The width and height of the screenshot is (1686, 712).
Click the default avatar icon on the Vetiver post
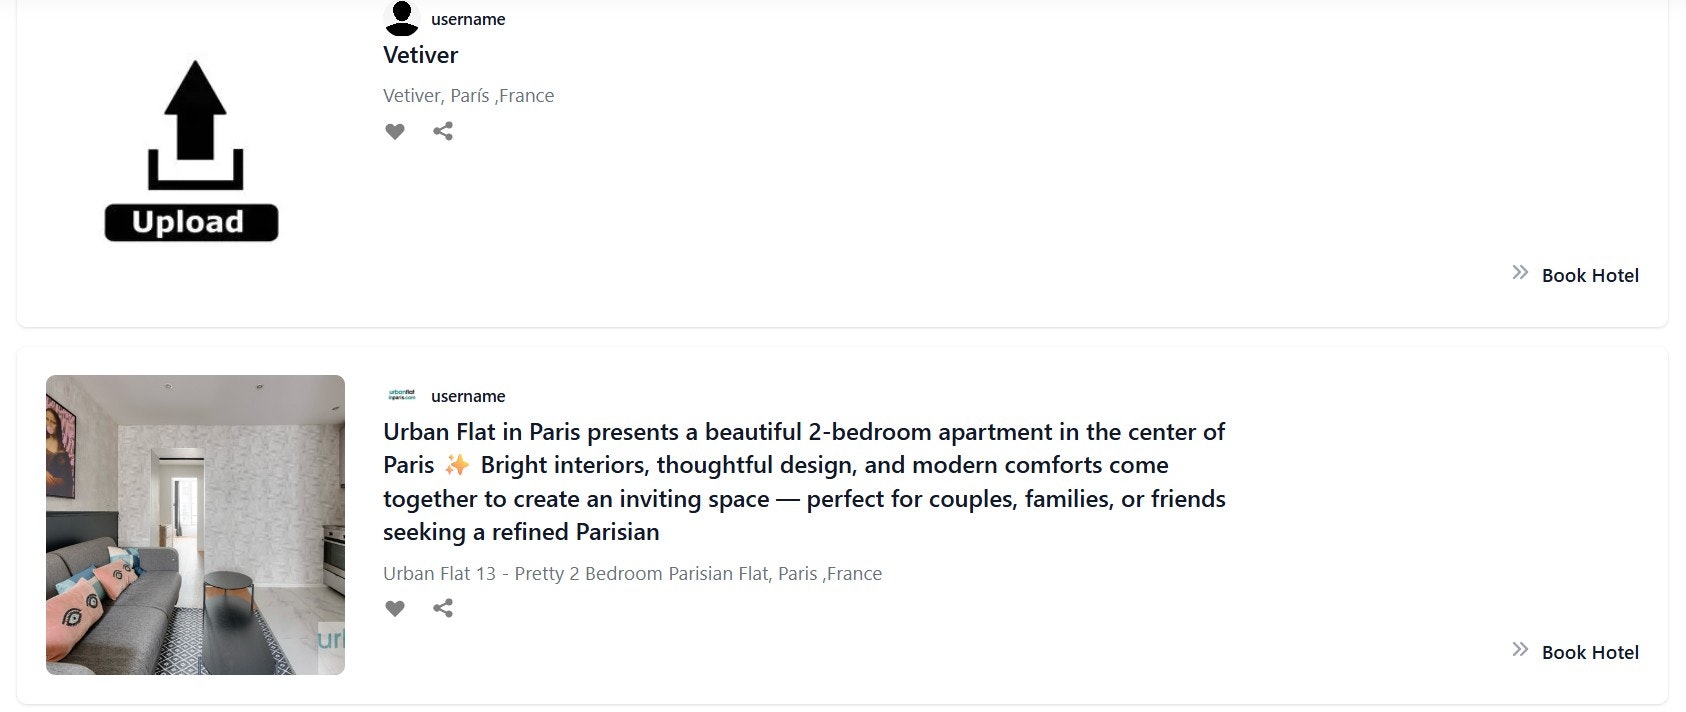(401, 16)
